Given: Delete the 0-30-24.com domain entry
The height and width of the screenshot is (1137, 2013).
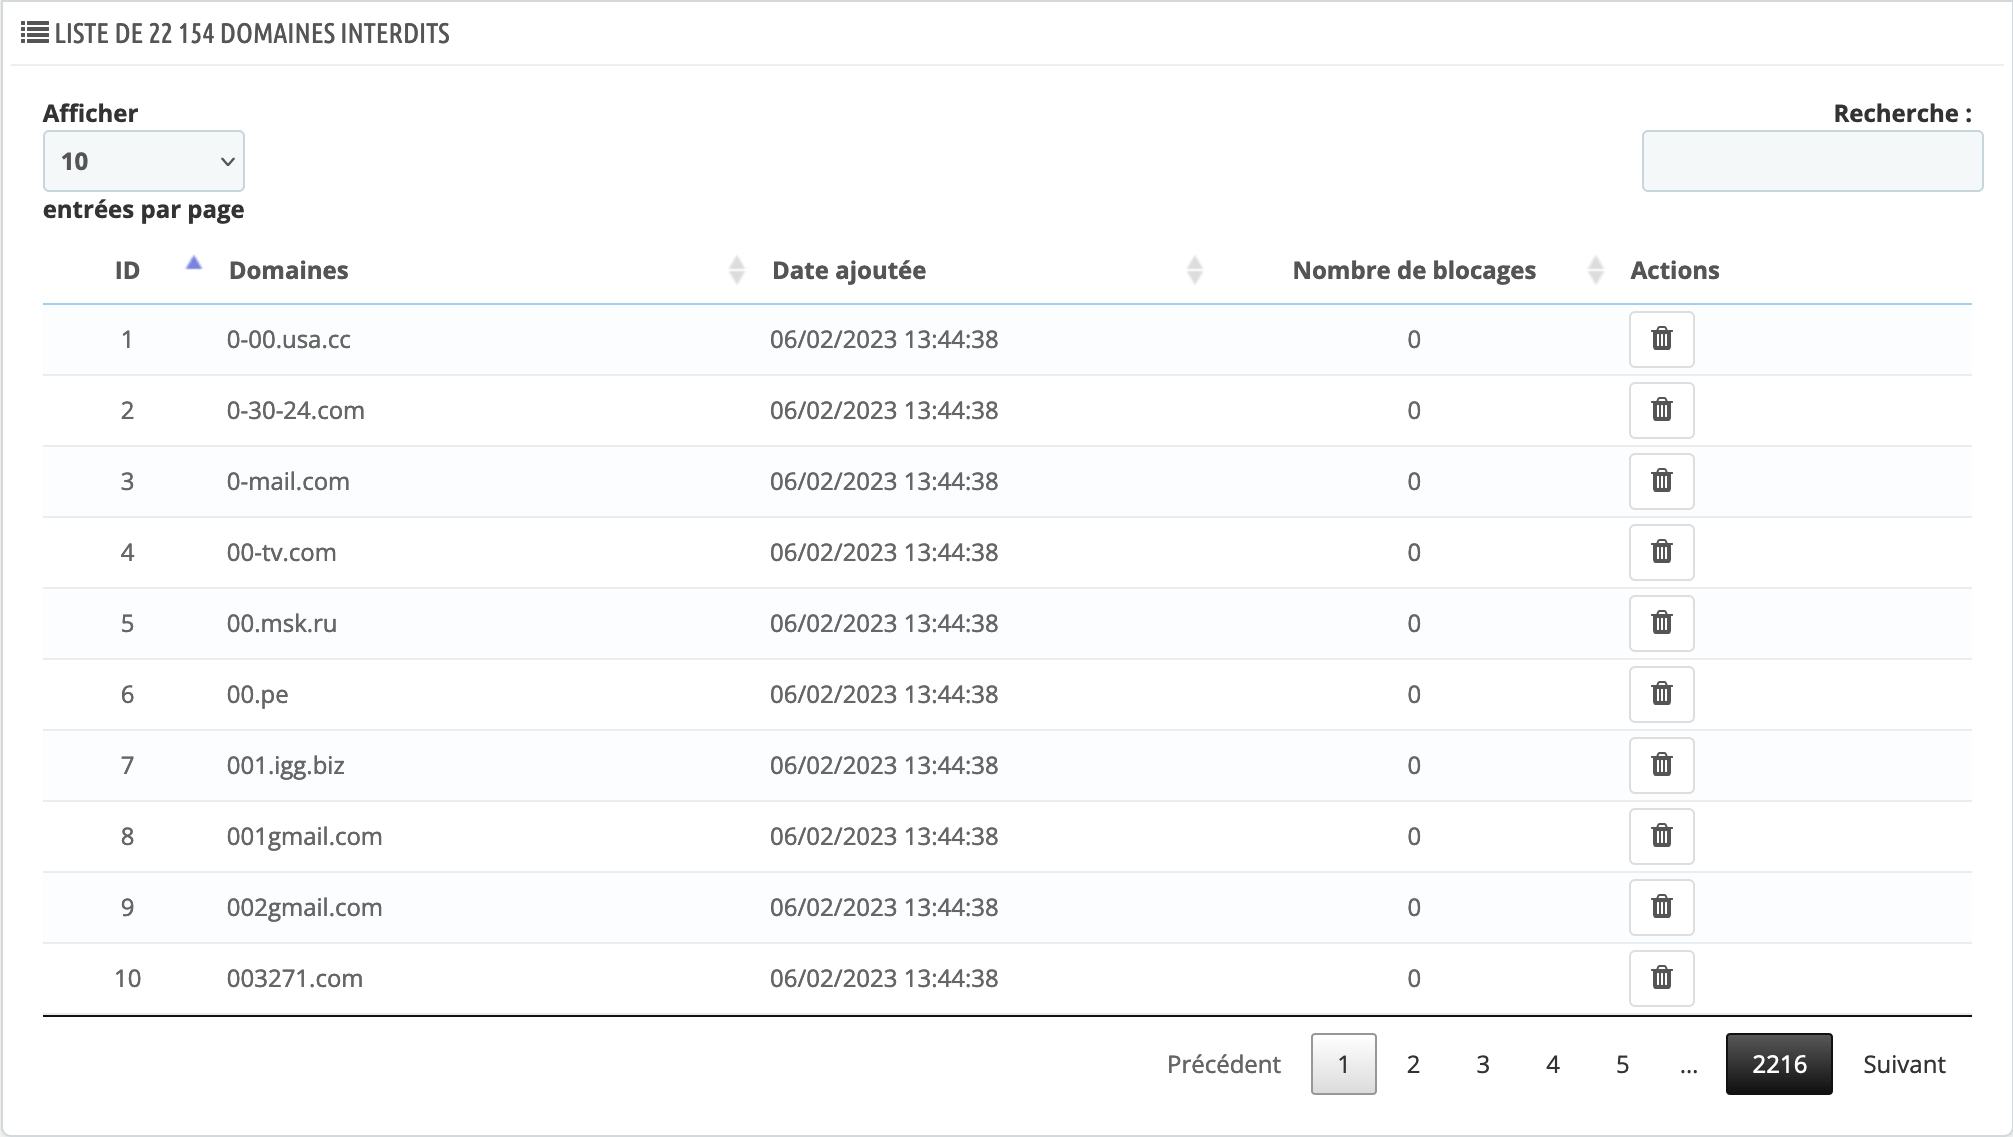Looking at the screenshot, I should click(1661, 410).
